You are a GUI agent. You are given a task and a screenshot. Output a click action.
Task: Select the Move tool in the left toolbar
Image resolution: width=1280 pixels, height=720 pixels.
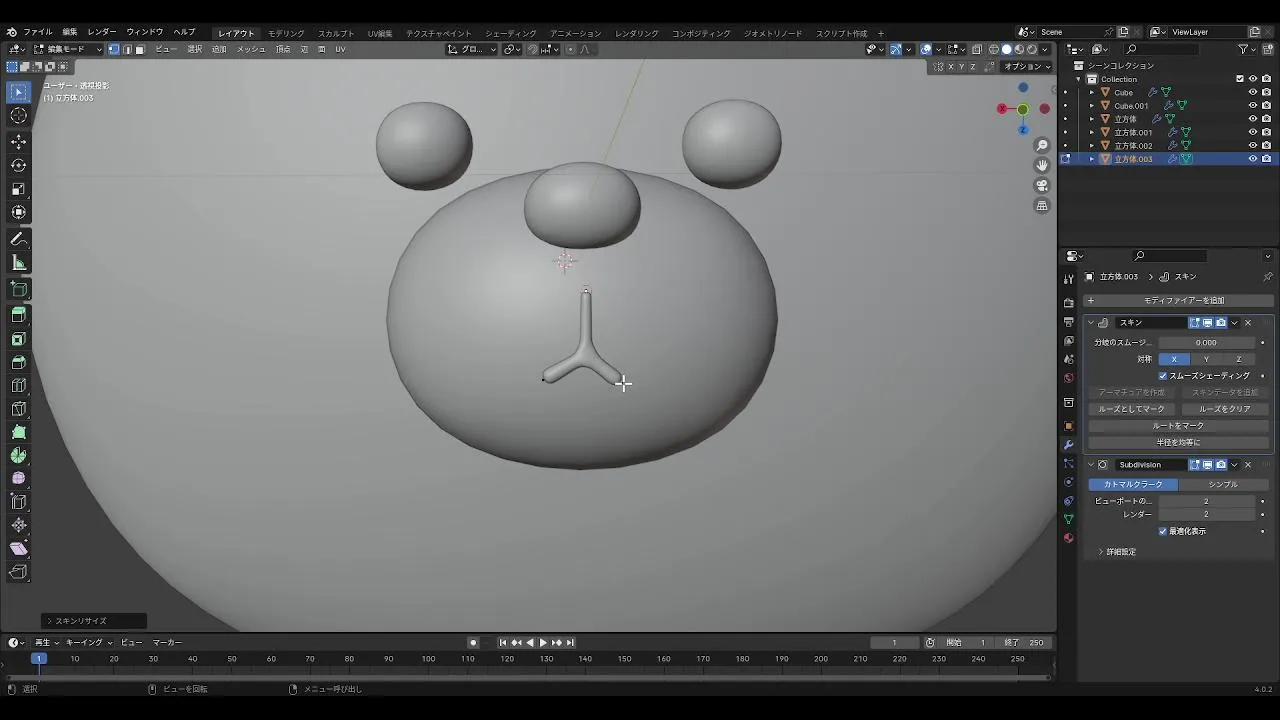pyautogui.click(x=18, y=141)
